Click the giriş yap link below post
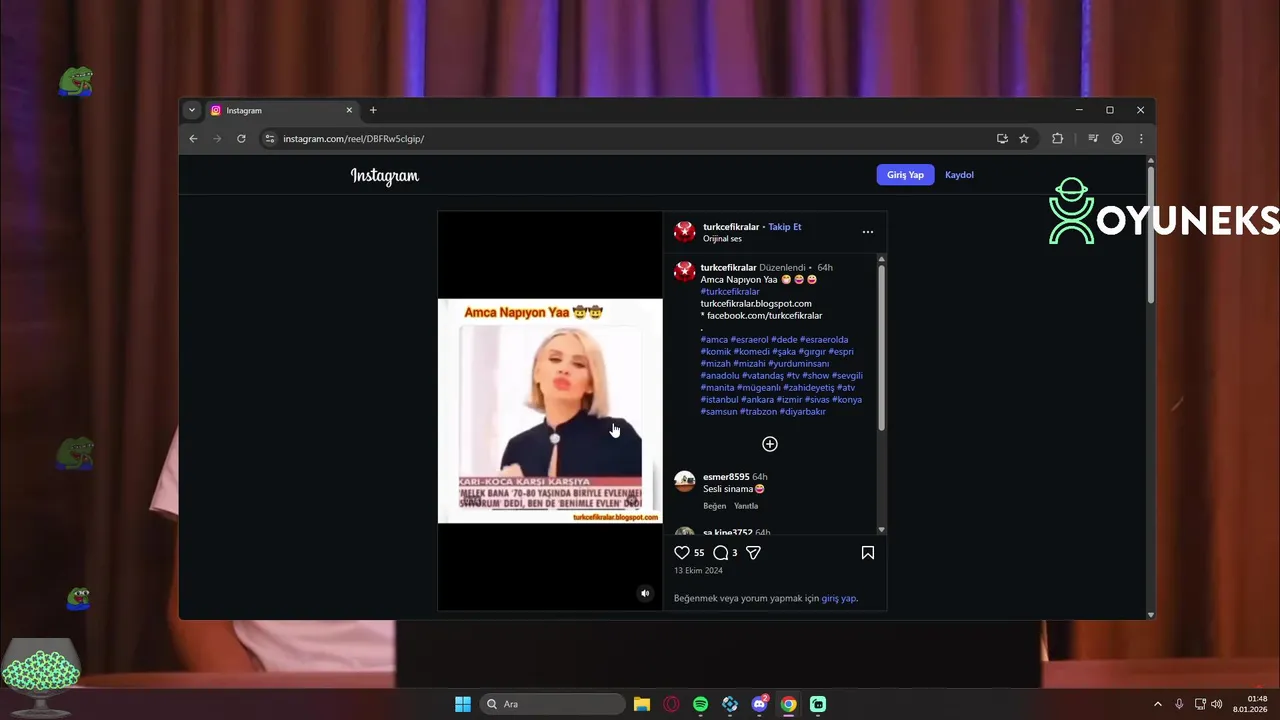This screenshot has width=1280, height=720. point(839,598)
